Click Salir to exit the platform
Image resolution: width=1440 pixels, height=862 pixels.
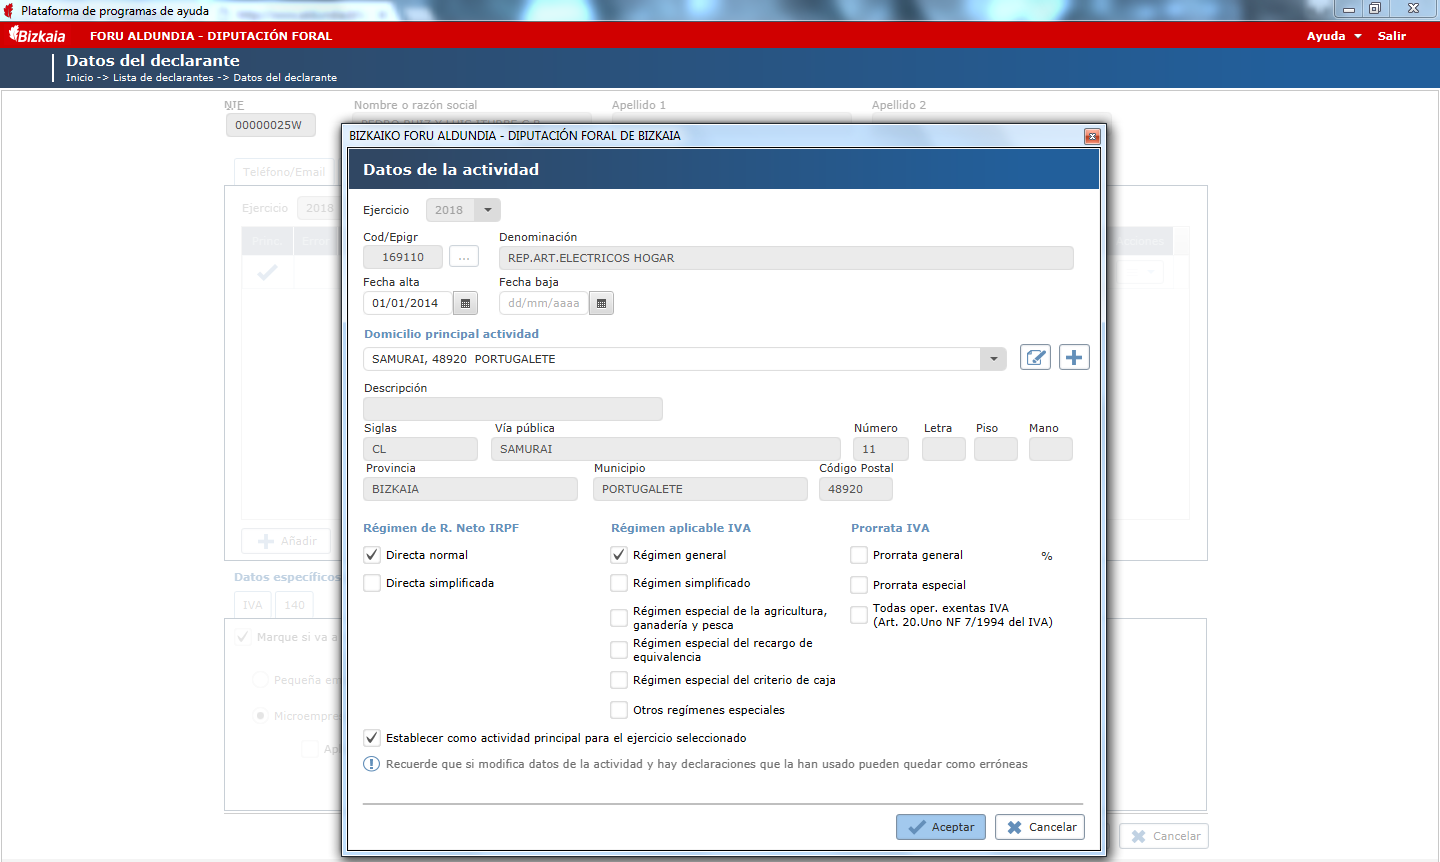click(x=1392, y=36)
